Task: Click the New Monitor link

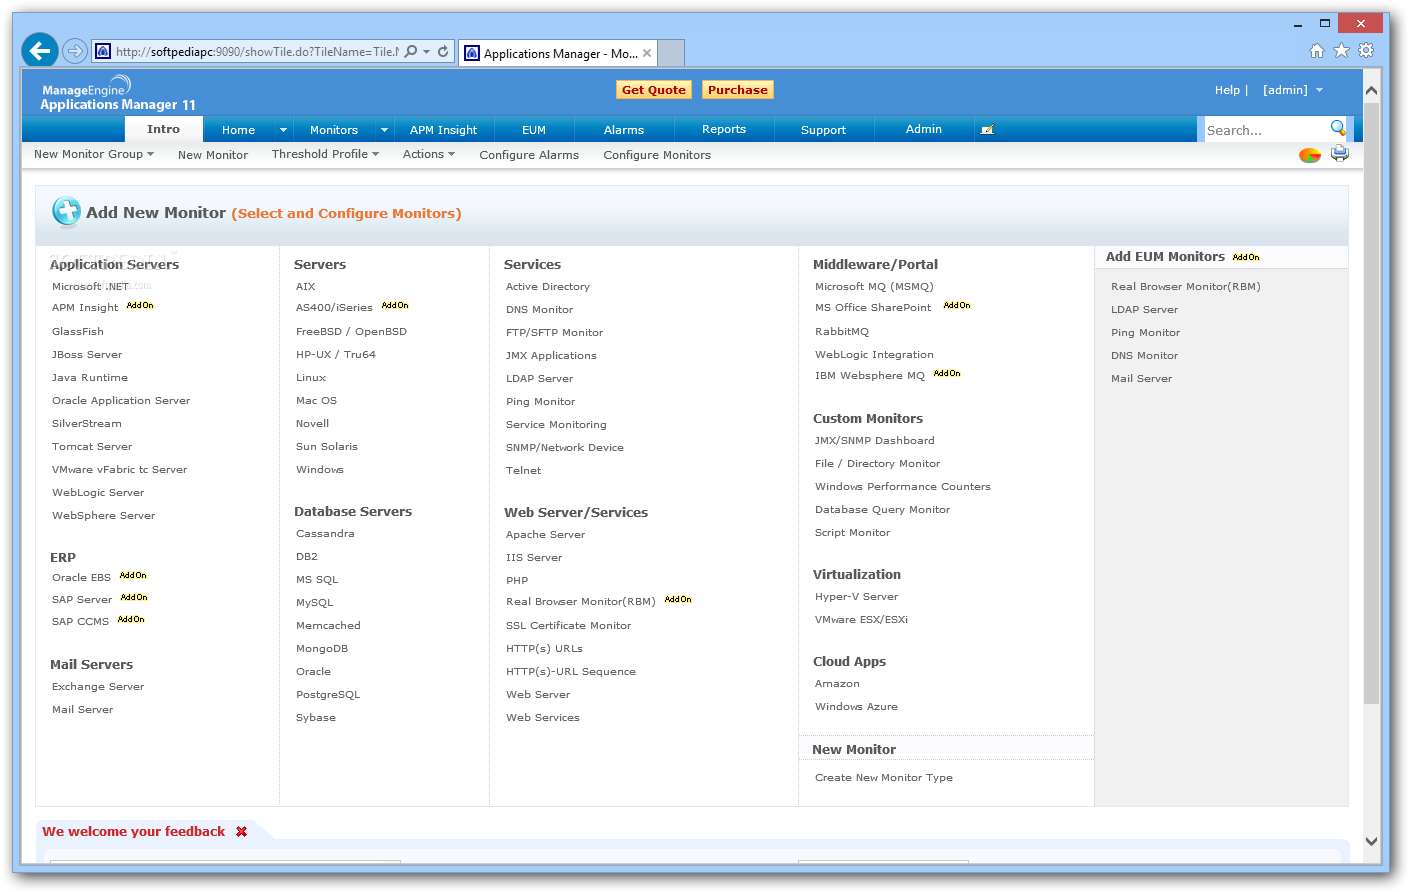Action: coord(213,155)
